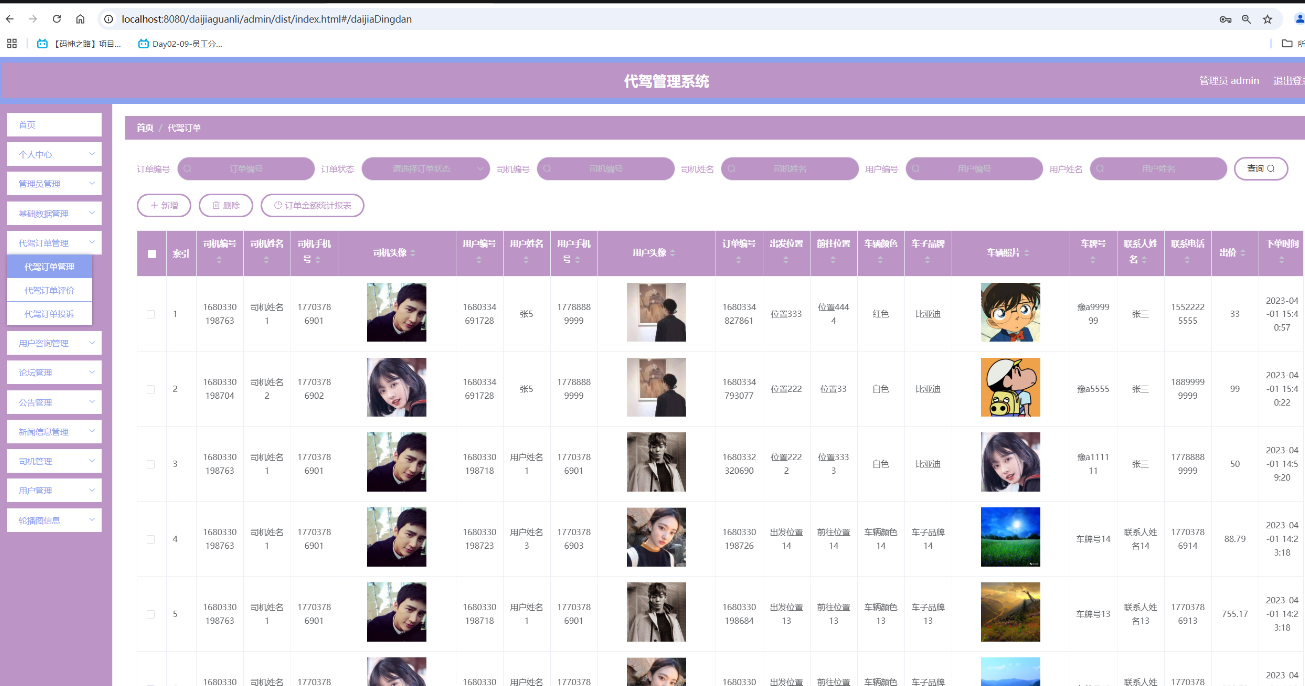
Task: Open the 订单状态 status dropdown
Action: point(426,169)
